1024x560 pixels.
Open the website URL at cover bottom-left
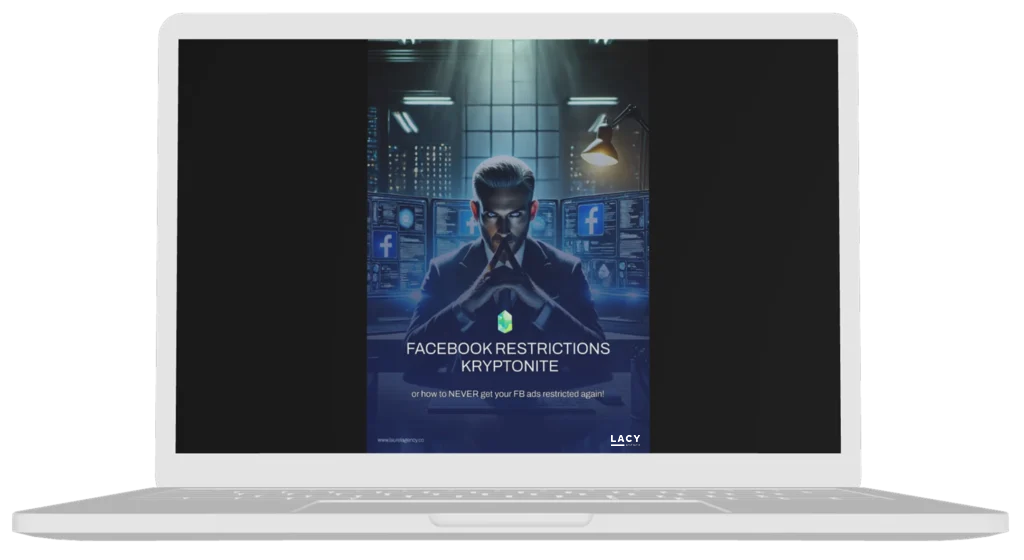pos(400,440)
